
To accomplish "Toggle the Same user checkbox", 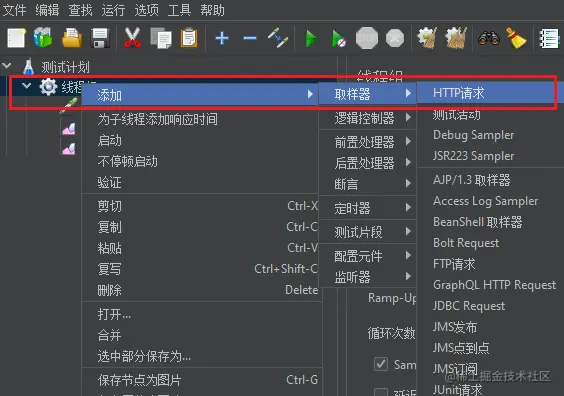I will click(x=381, y=364).
